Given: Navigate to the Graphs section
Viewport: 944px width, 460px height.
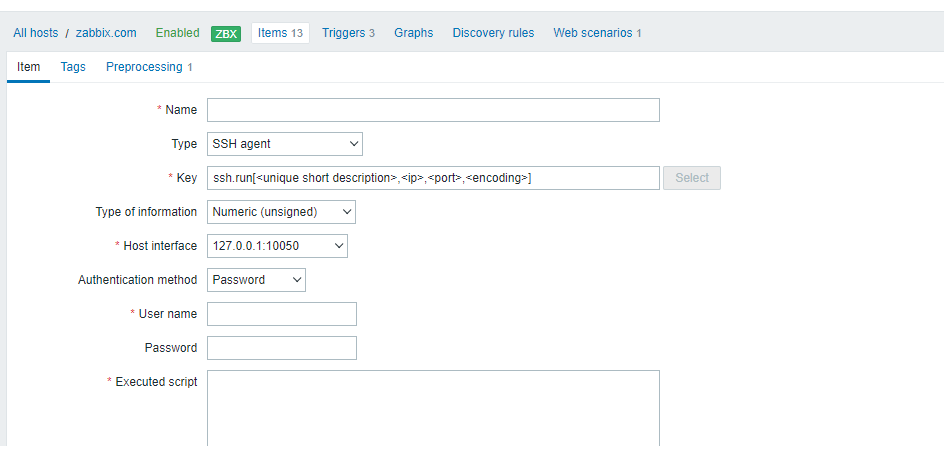Looking at the screenshot, I should click(x=413, y=33).
